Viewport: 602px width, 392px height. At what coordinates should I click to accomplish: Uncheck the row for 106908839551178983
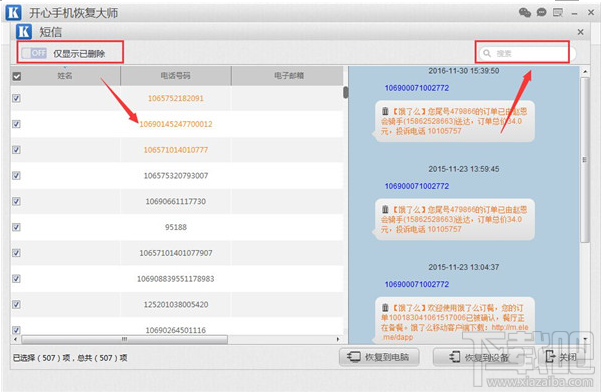(16, 278)
